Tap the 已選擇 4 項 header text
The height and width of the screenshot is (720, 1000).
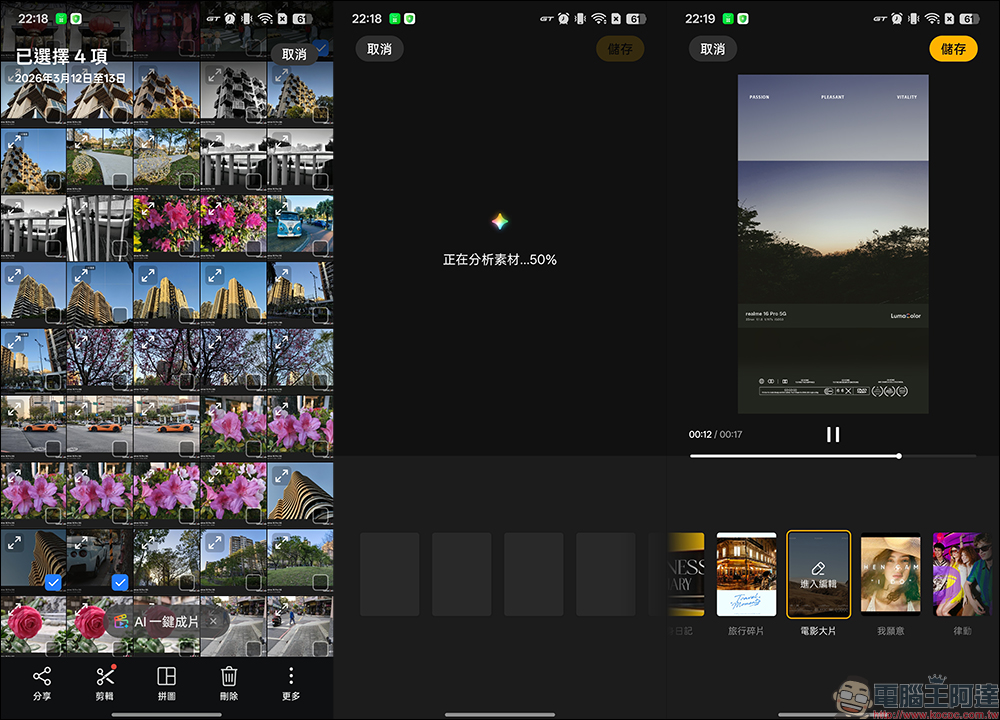[x=61, y=57]
